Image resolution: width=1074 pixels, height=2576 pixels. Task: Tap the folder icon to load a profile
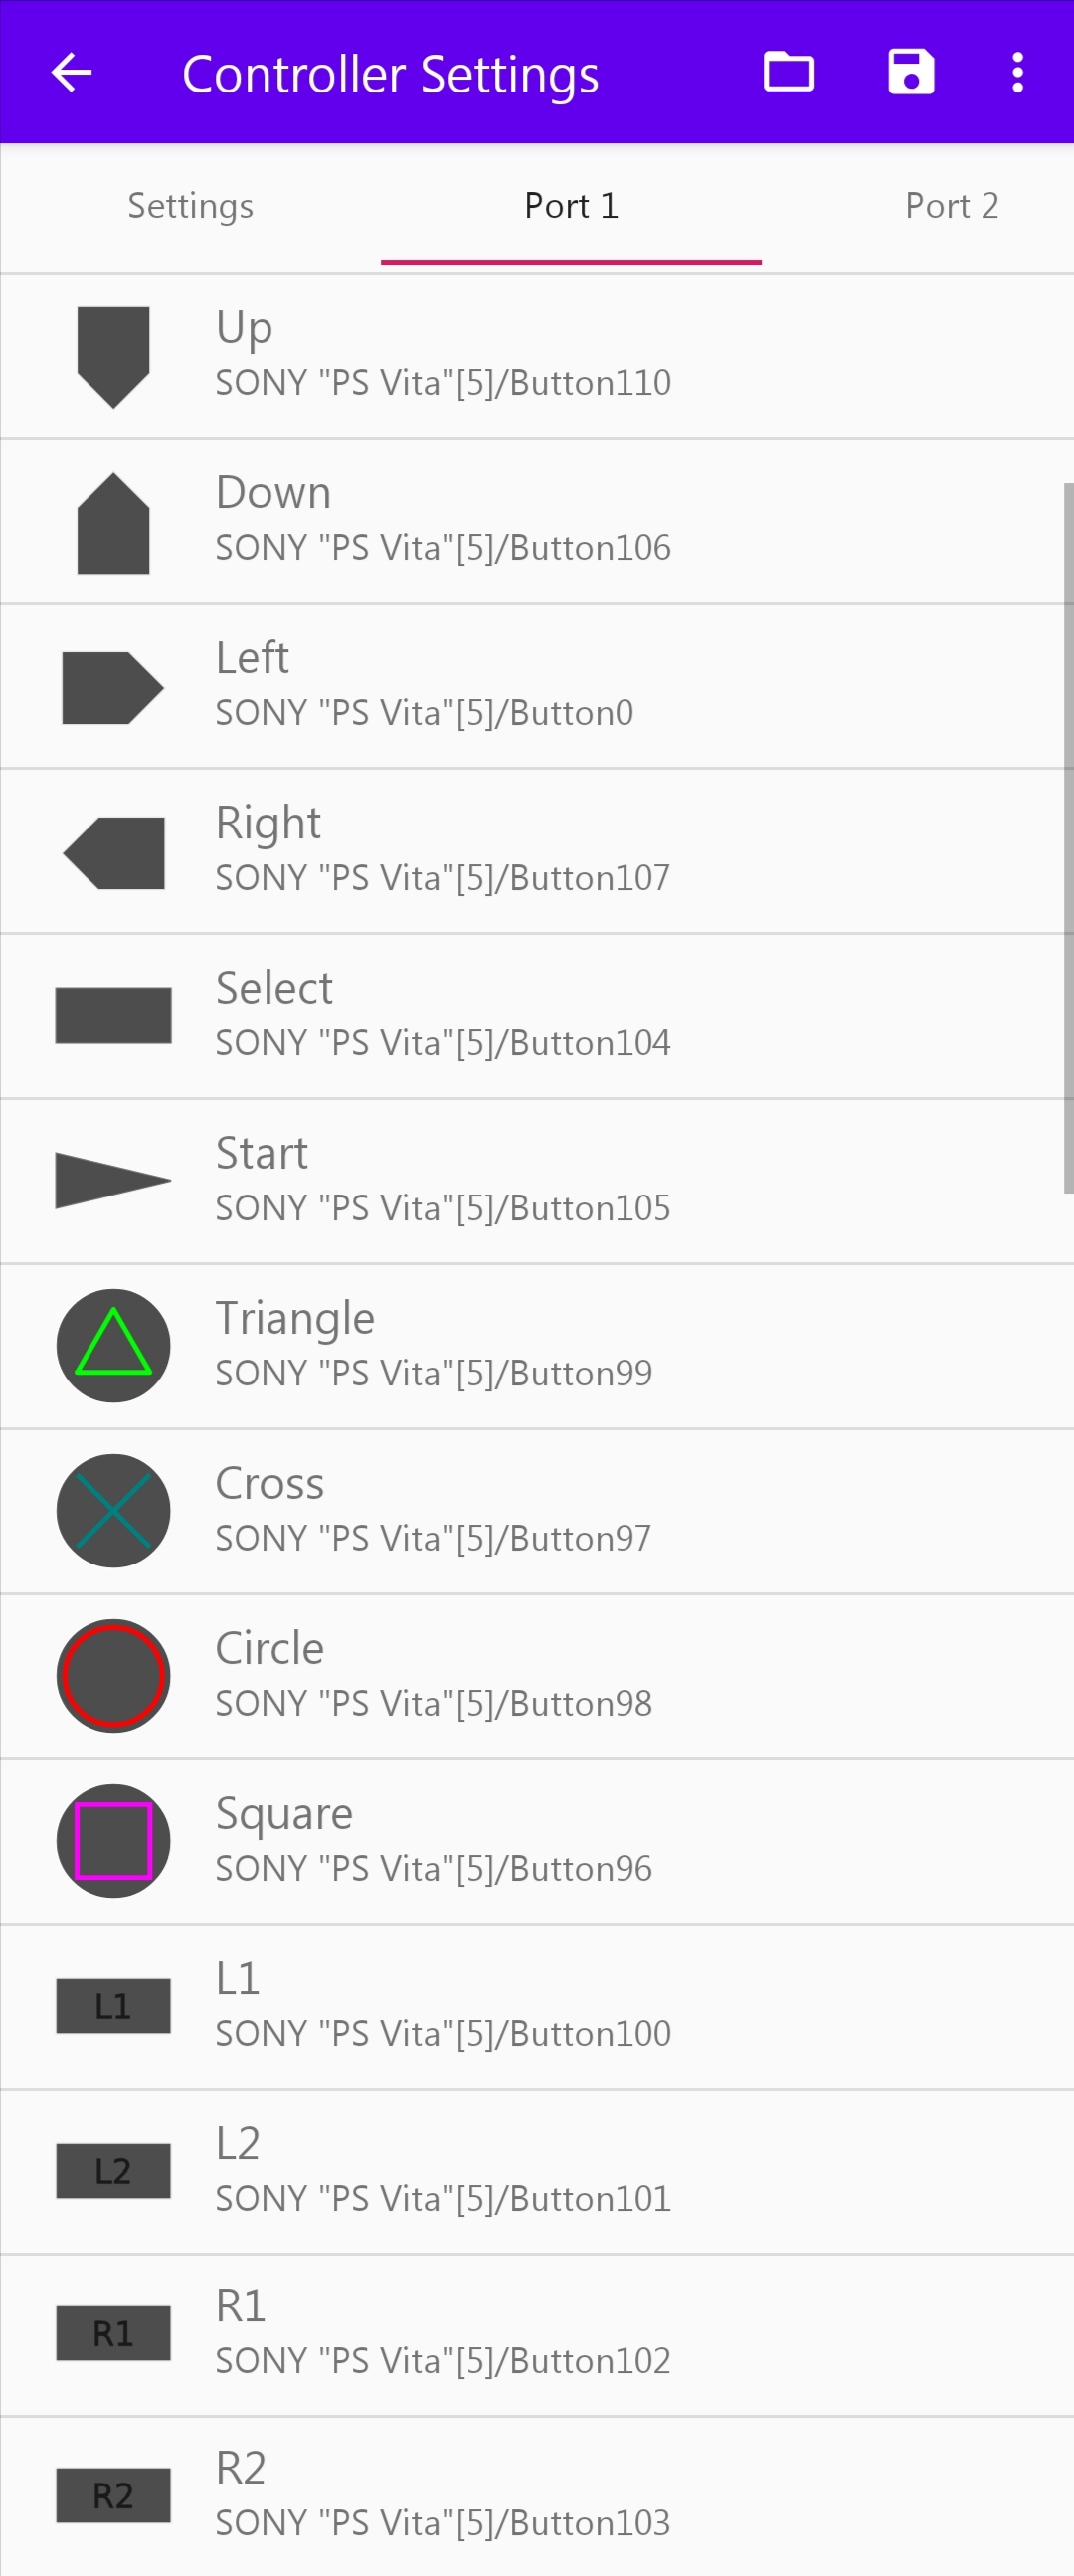tap(788, 71)
